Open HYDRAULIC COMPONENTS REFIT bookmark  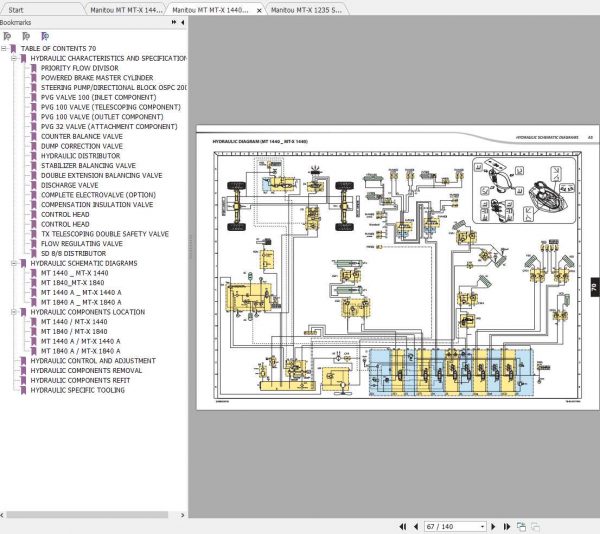[80, 380]
